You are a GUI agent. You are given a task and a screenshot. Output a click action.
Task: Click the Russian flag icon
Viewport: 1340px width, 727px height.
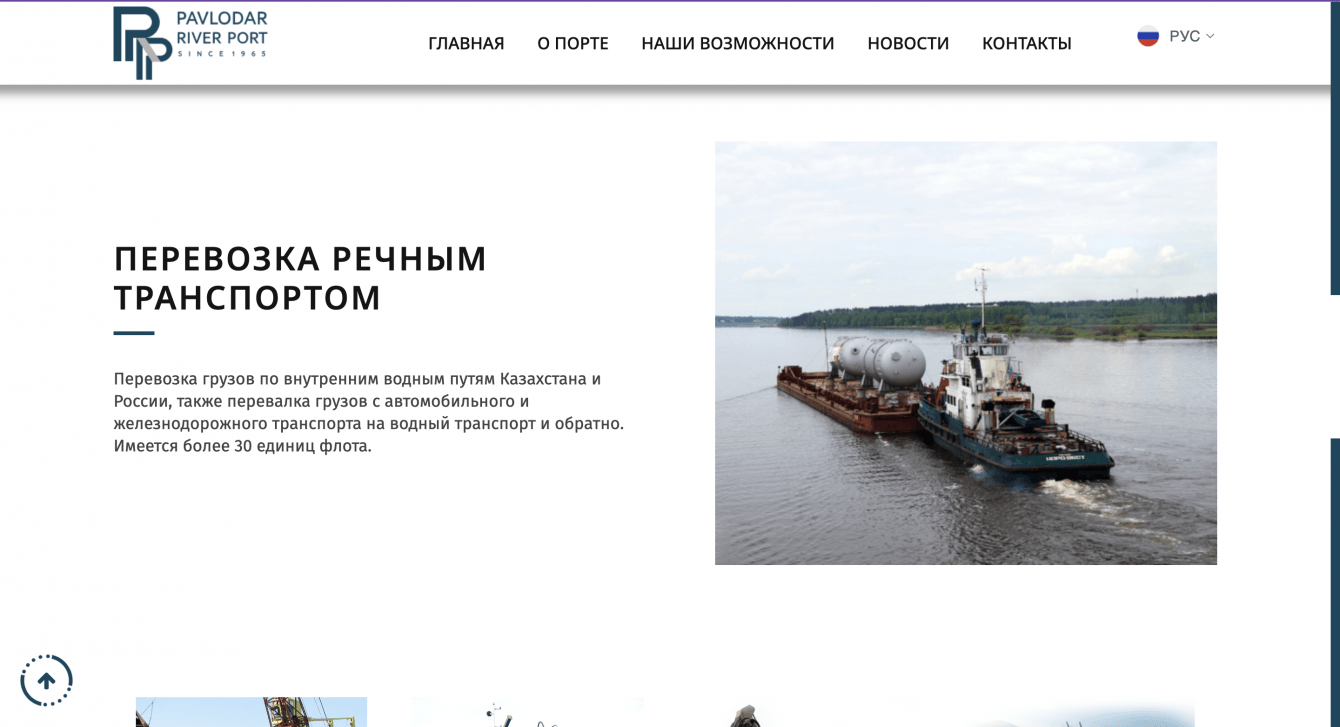point(1148,36)
